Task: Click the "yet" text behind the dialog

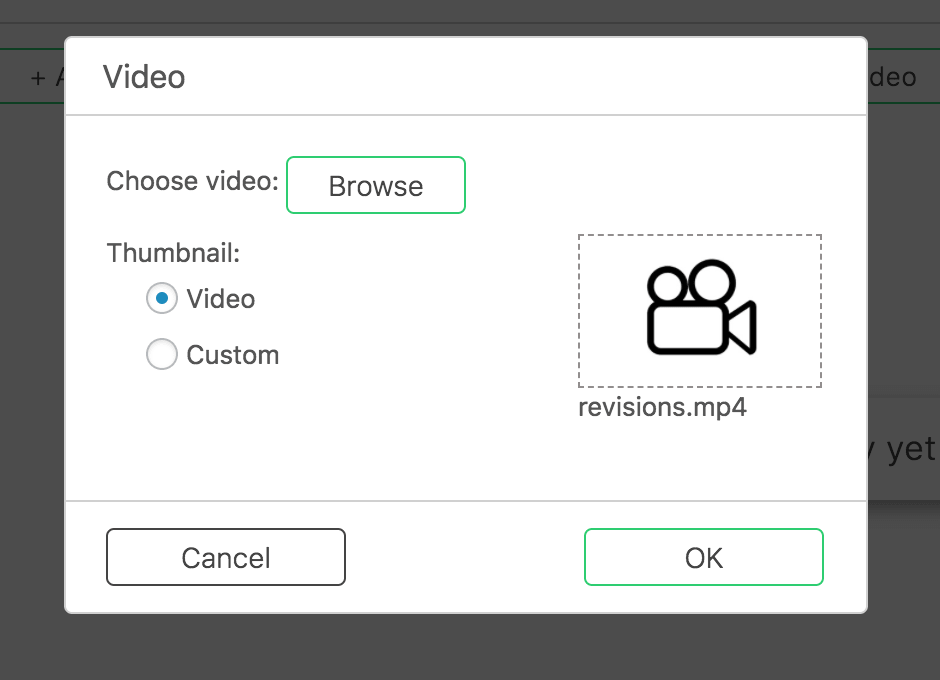Action: coord(903,449)
